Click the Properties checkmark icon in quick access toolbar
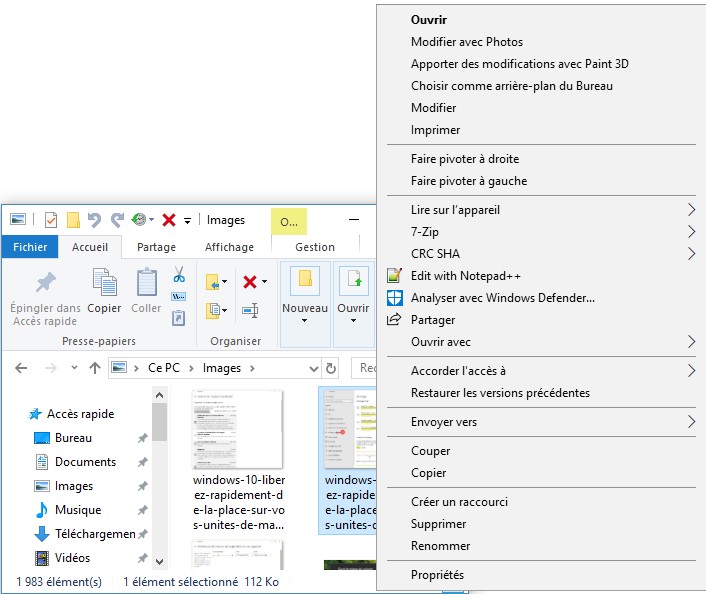Screen dimensions: 706x594 click(51, 220)
